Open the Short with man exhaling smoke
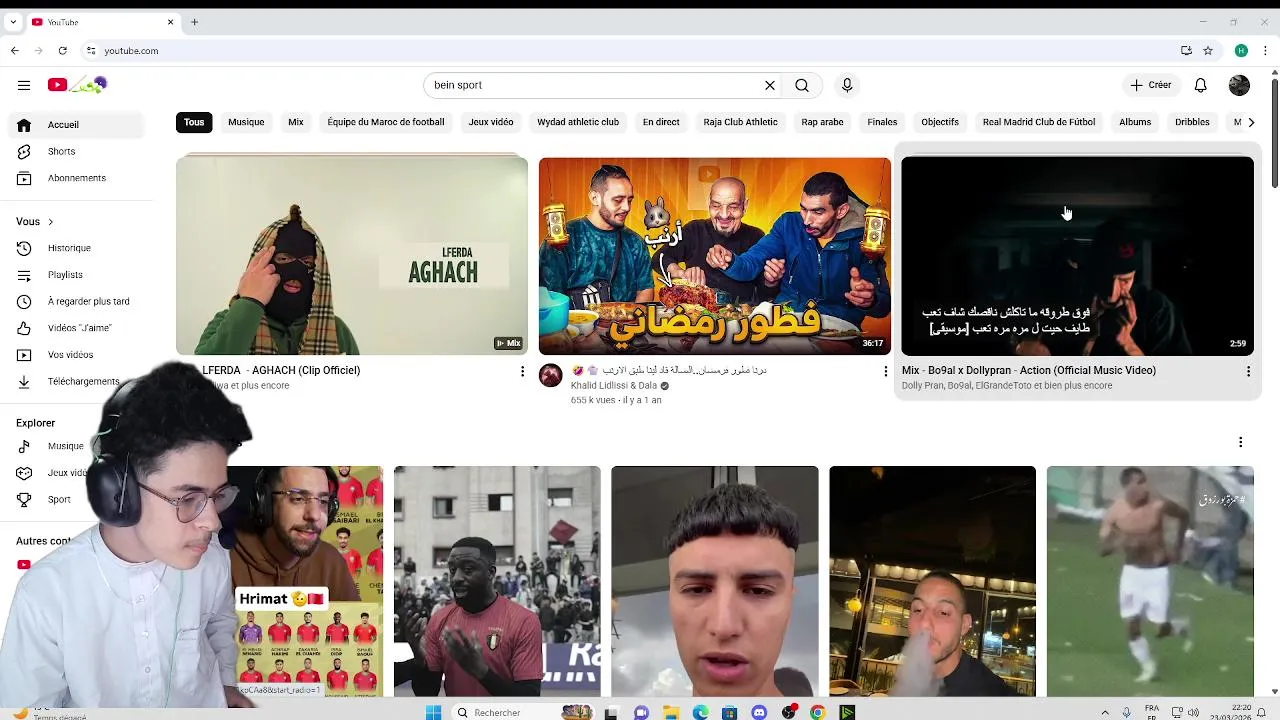Screen dimensions: 1280x720 (932, 581)
